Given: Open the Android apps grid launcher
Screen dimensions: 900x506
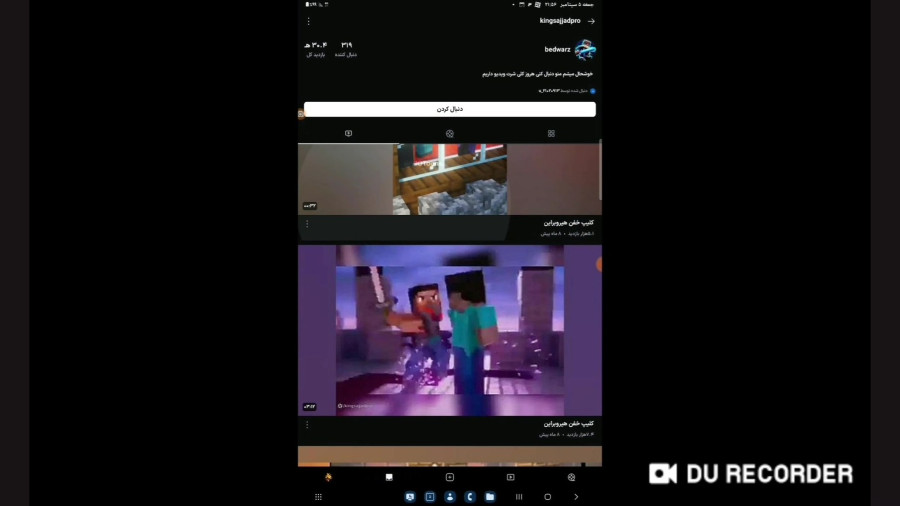Looking at the screenshot, I should click(x=319, y=497).
